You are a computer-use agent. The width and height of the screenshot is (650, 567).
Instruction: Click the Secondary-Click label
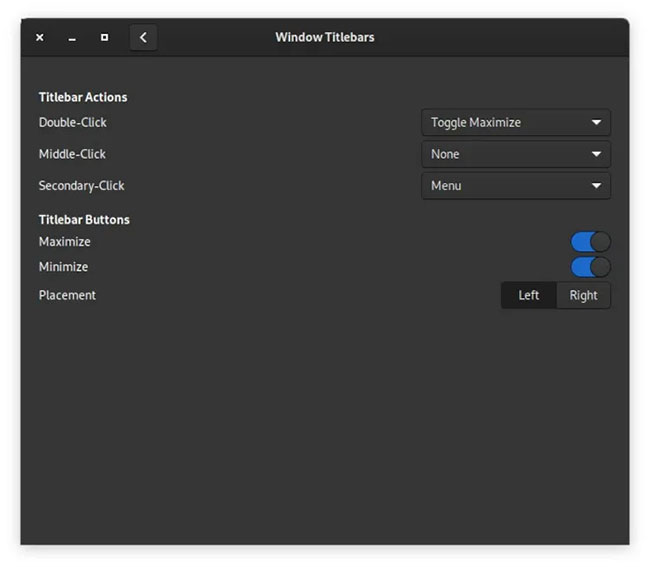(x=81, y=186)
